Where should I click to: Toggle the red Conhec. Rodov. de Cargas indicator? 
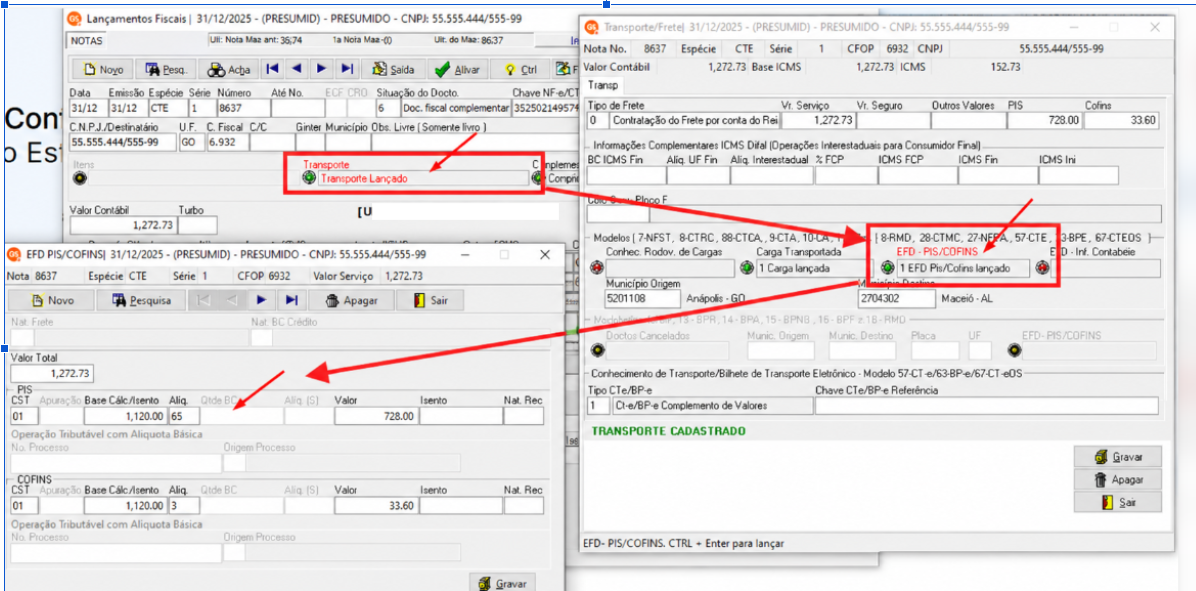596,268
